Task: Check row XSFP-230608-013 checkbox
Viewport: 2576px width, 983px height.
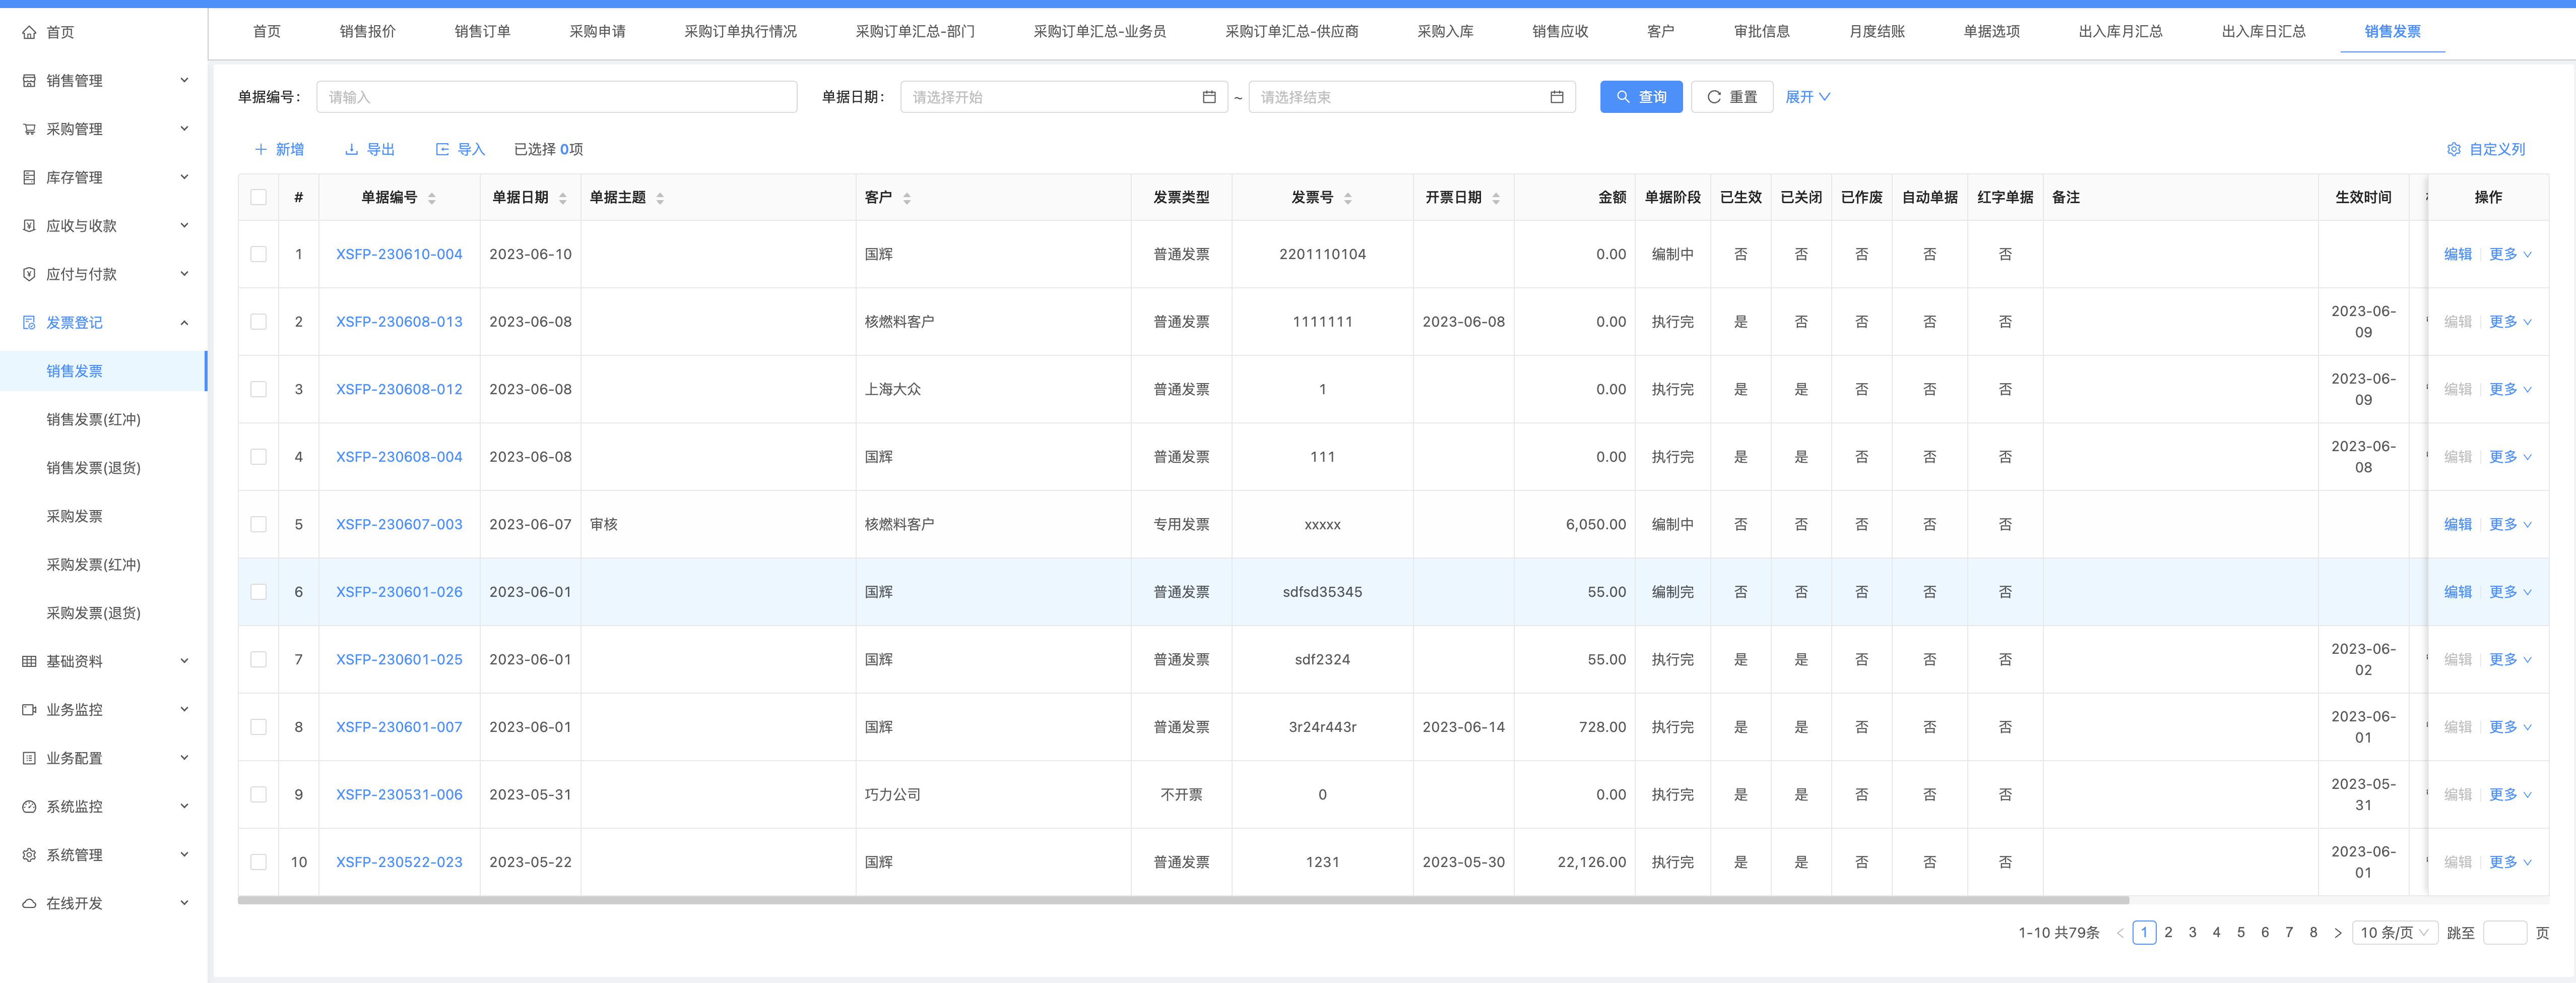Action: tap(259, 322)
